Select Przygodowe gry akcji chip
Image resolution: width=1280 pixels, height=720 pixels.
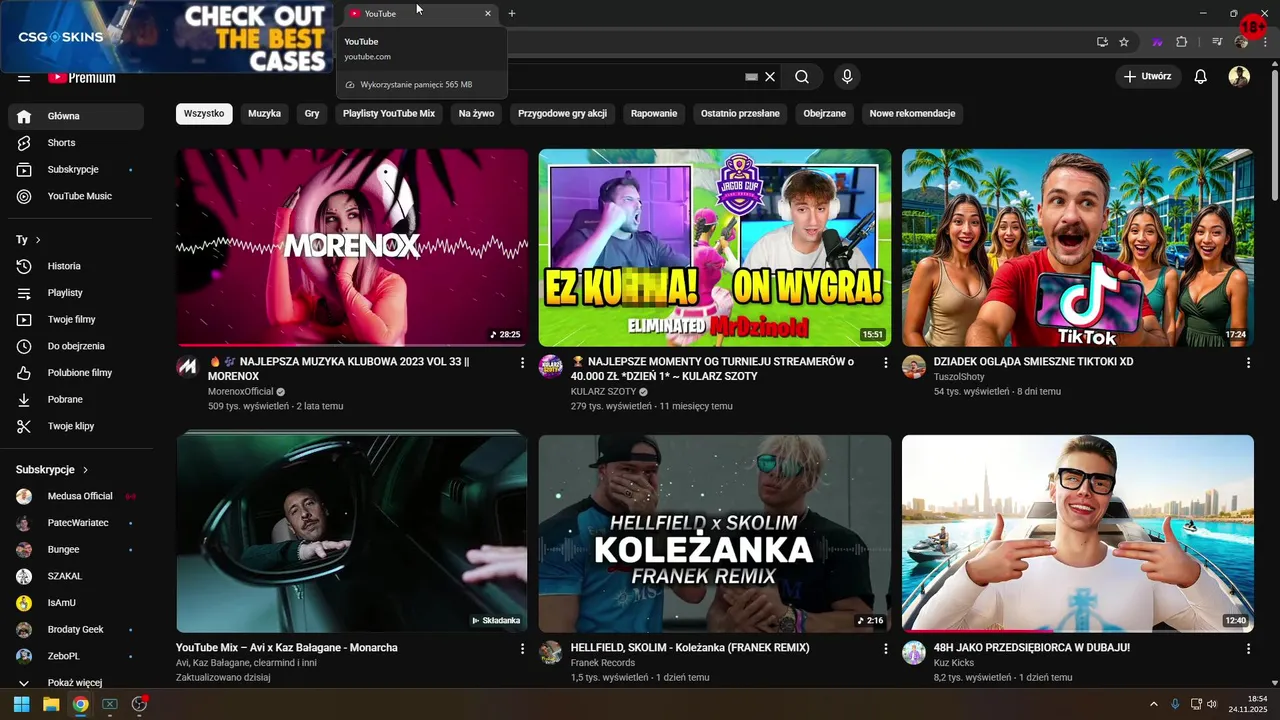(x=562, y=114)
